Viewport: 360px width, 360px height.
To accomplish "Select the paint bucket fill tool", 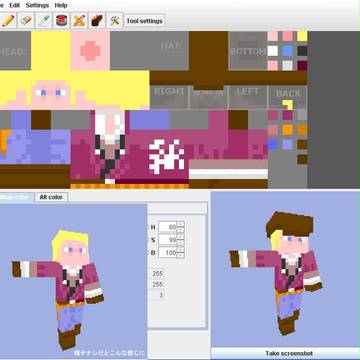I will point(61,21).
